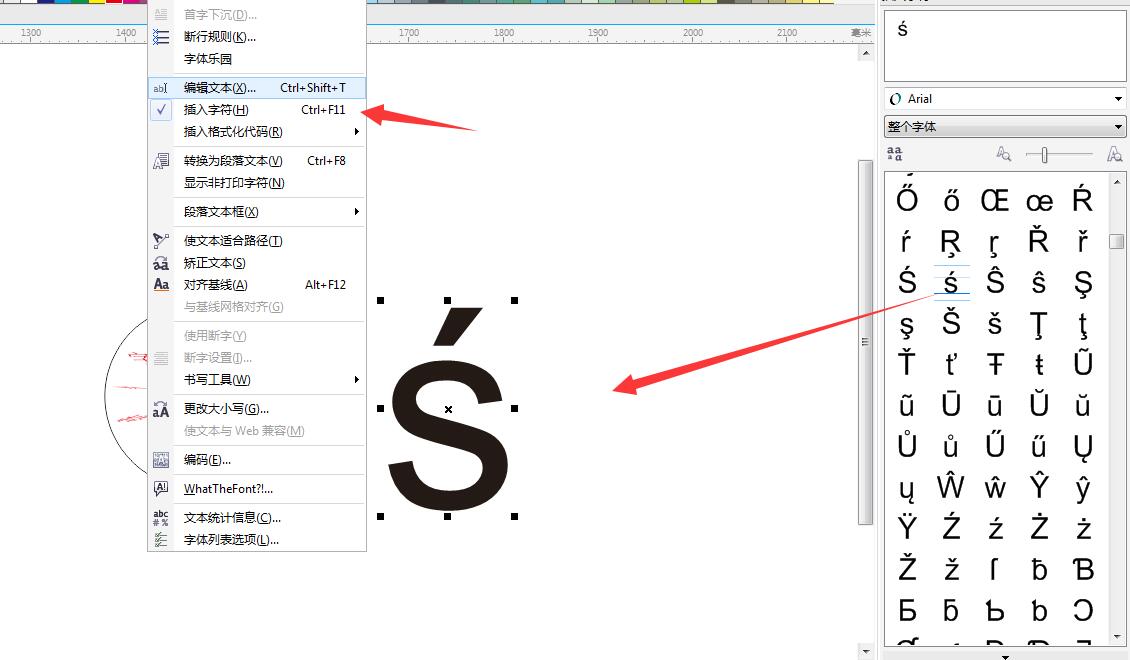Click the Edit Text (编辑文本) menu entry
This screenshot has width=1130, height=660.
coord(219,88)
